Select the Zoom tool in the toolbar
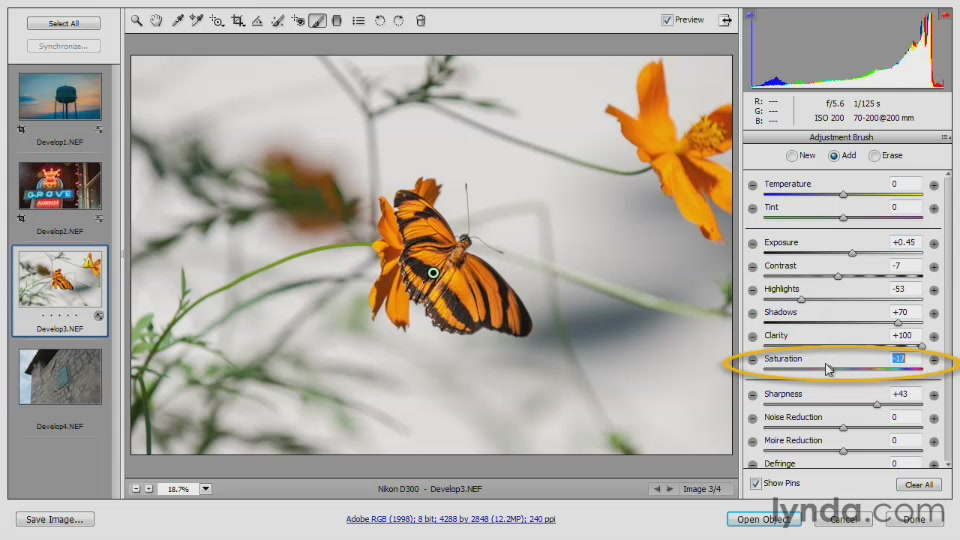The image size is (960, 540). tap(137, 20)
